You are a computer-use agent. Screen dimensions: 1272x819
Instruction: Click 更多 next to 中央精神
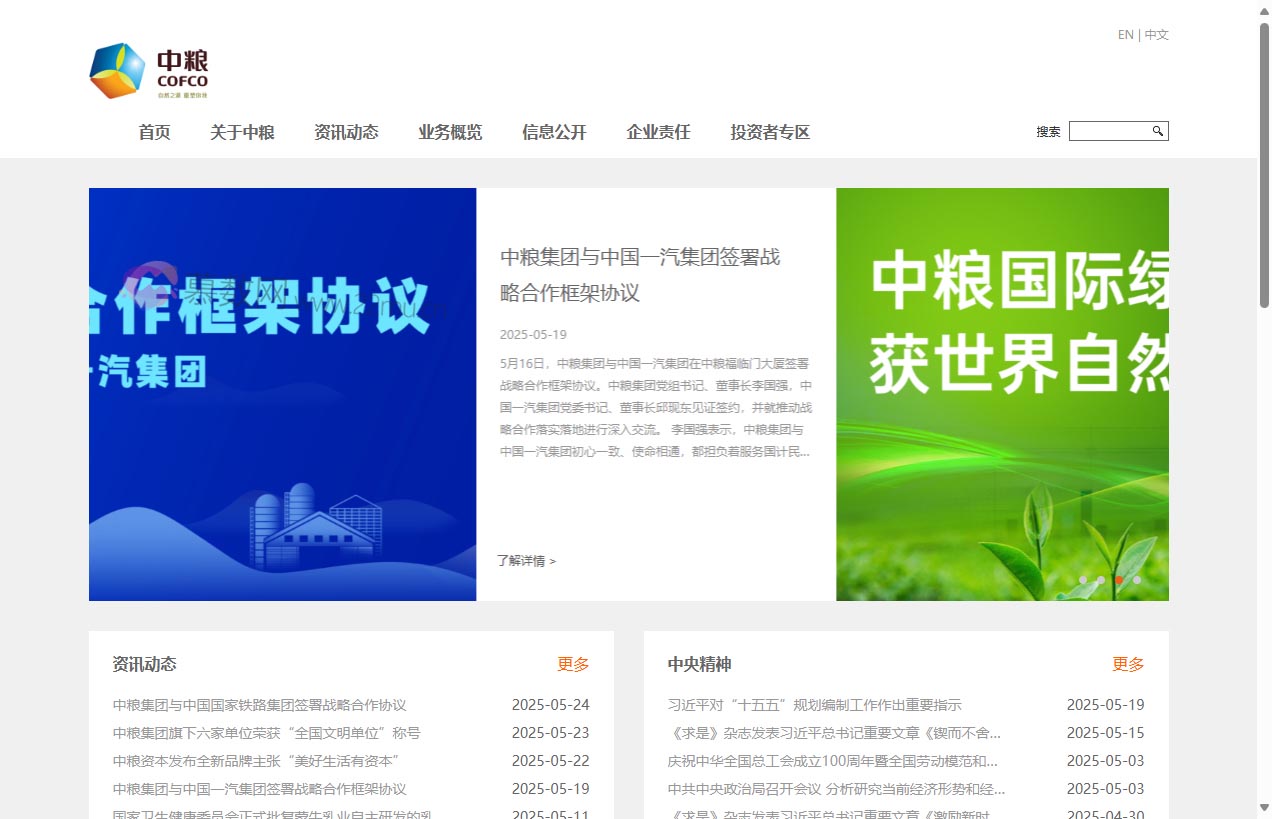pos(1127,663)
